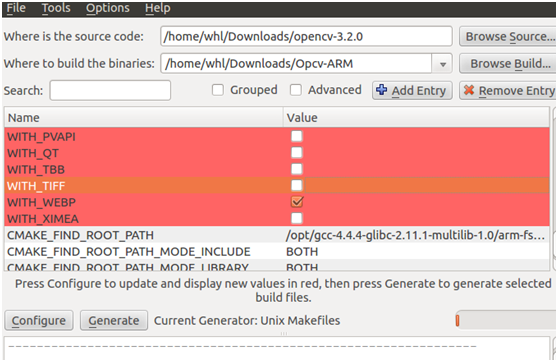Click the Browse Build button
Image resolution: width=559 pixels, height=363 pixels.
point(508,63)
